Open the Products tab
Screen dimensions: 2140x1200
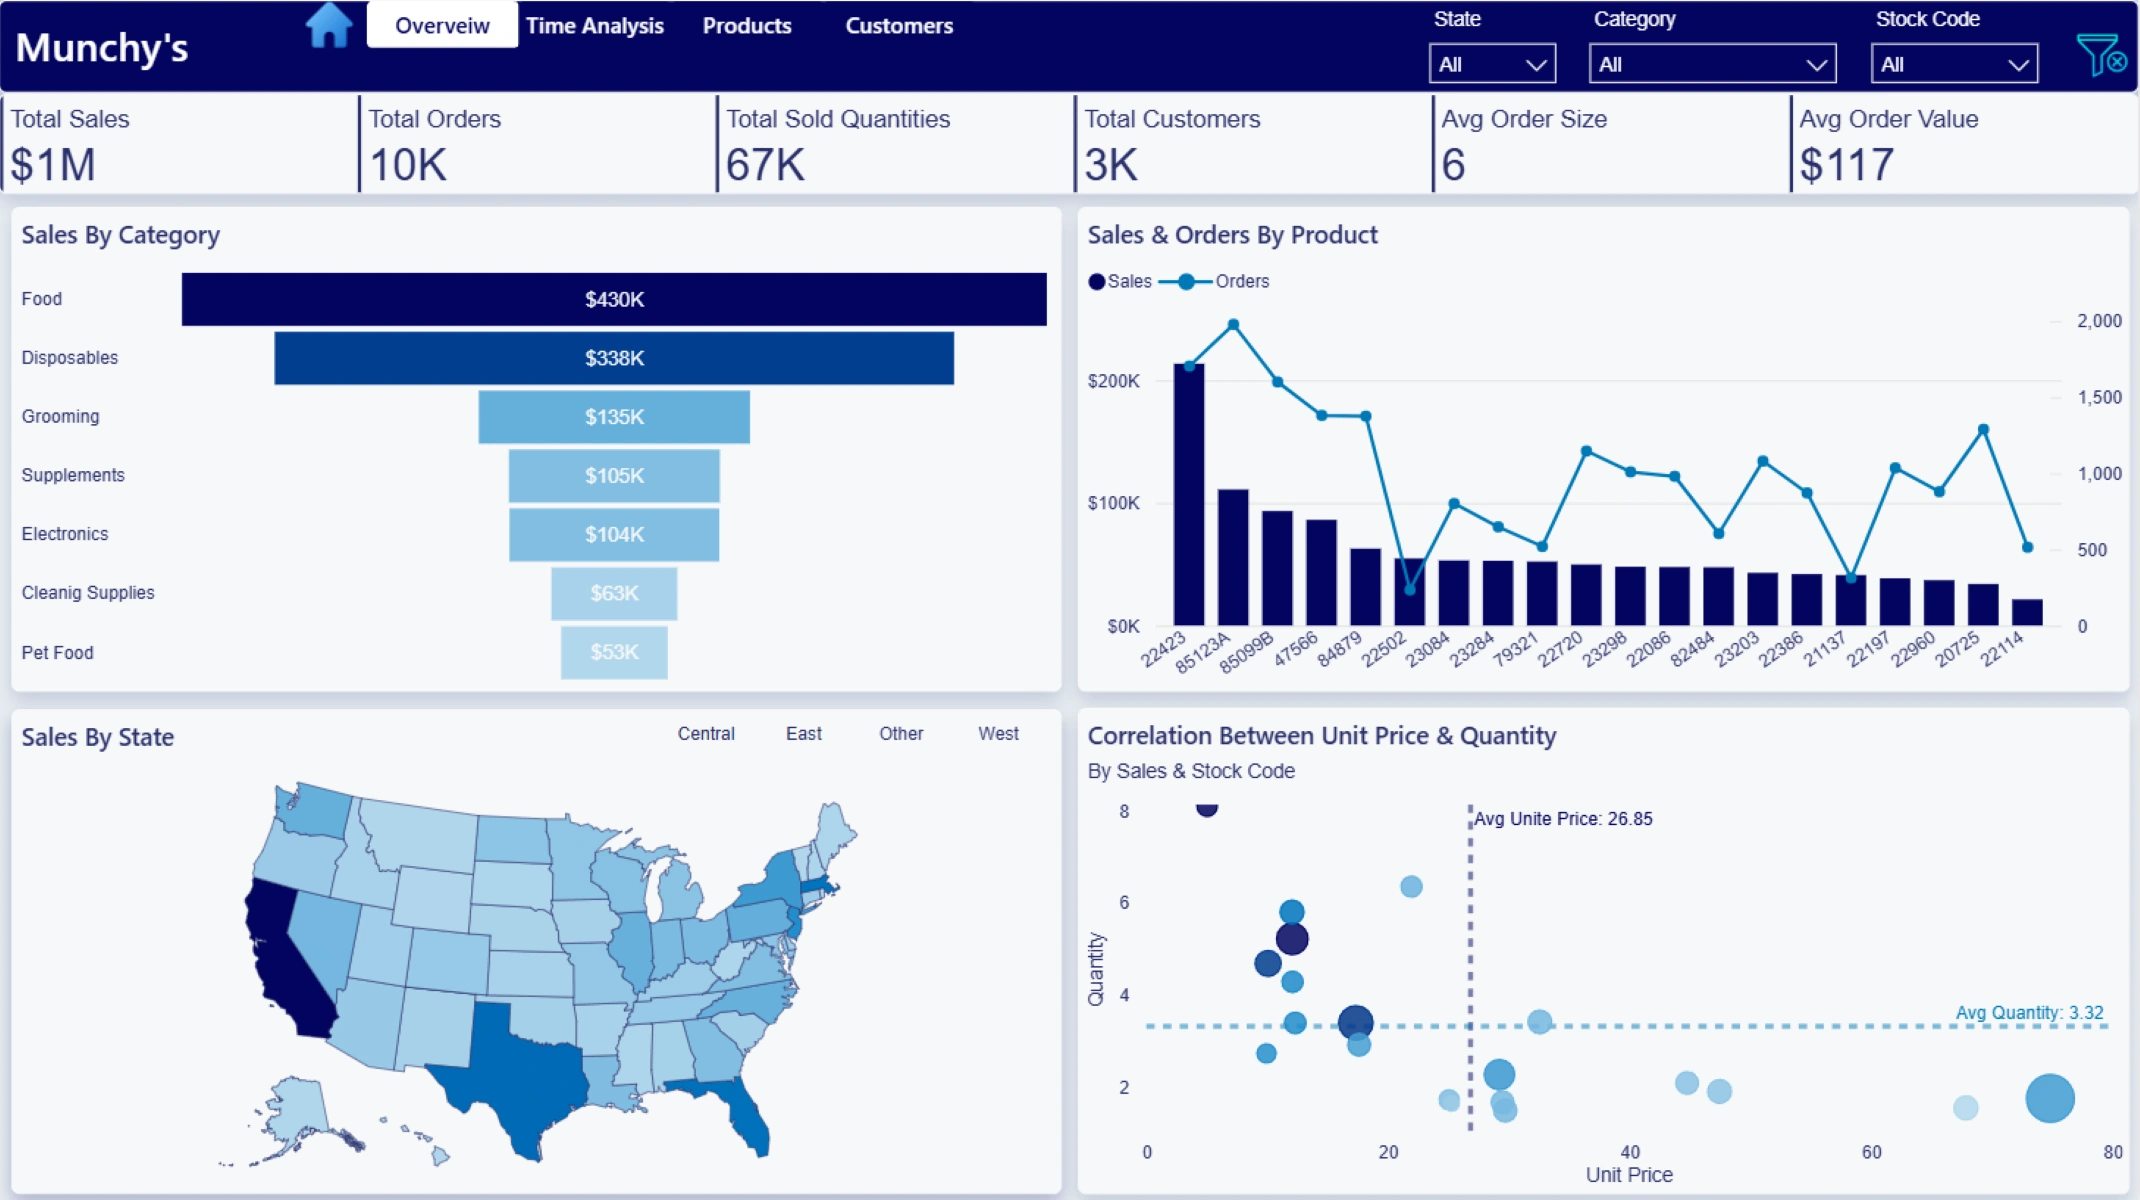(x=747, y=26)
